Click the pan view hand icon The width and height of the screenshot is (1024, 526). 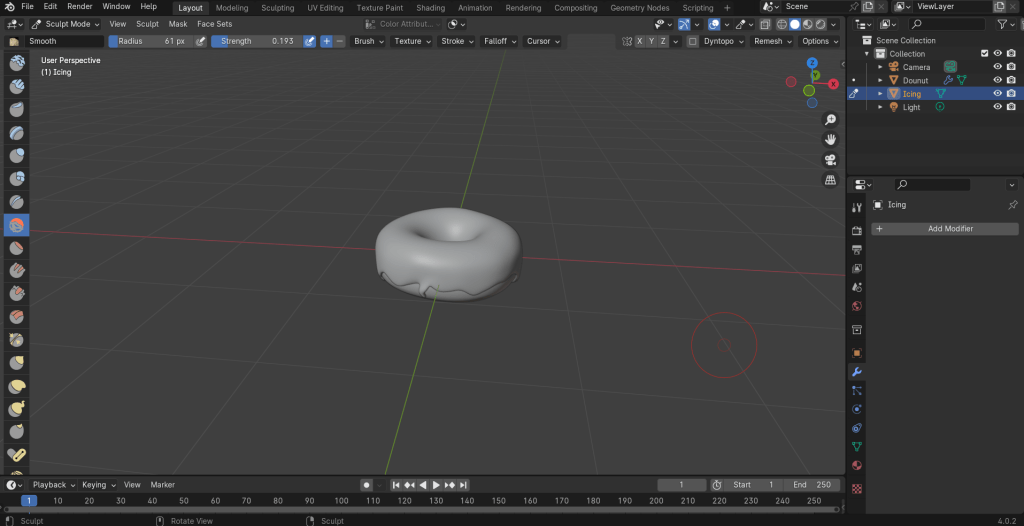click(x=830, y=140)
